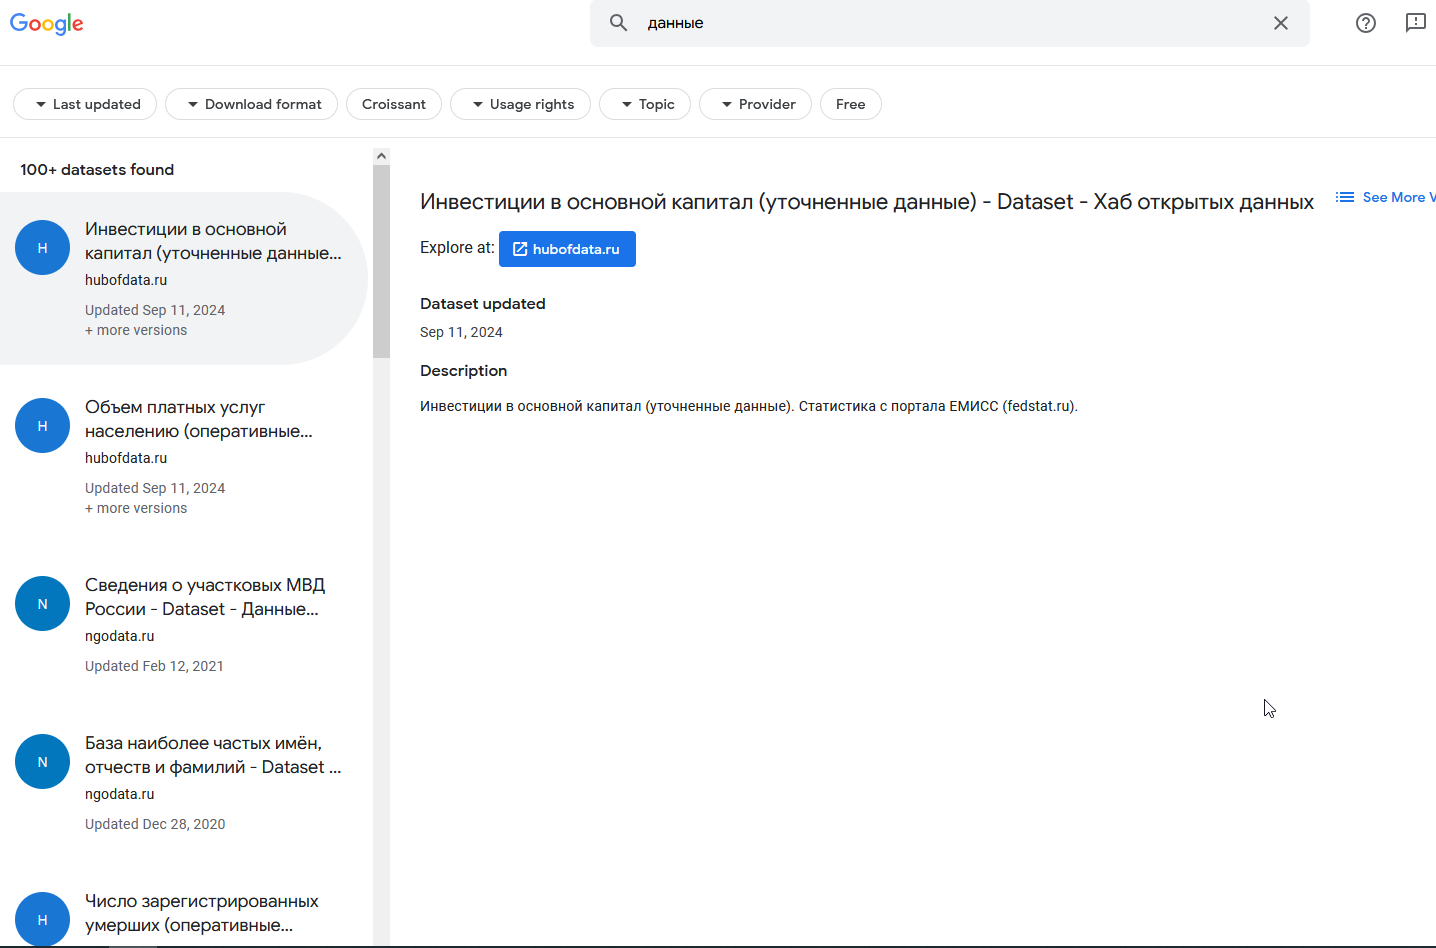The height and width of the screenshot is (948, 1436).
Task: Click the description text mentioning fedstat.ru
Action: (749, 406)
